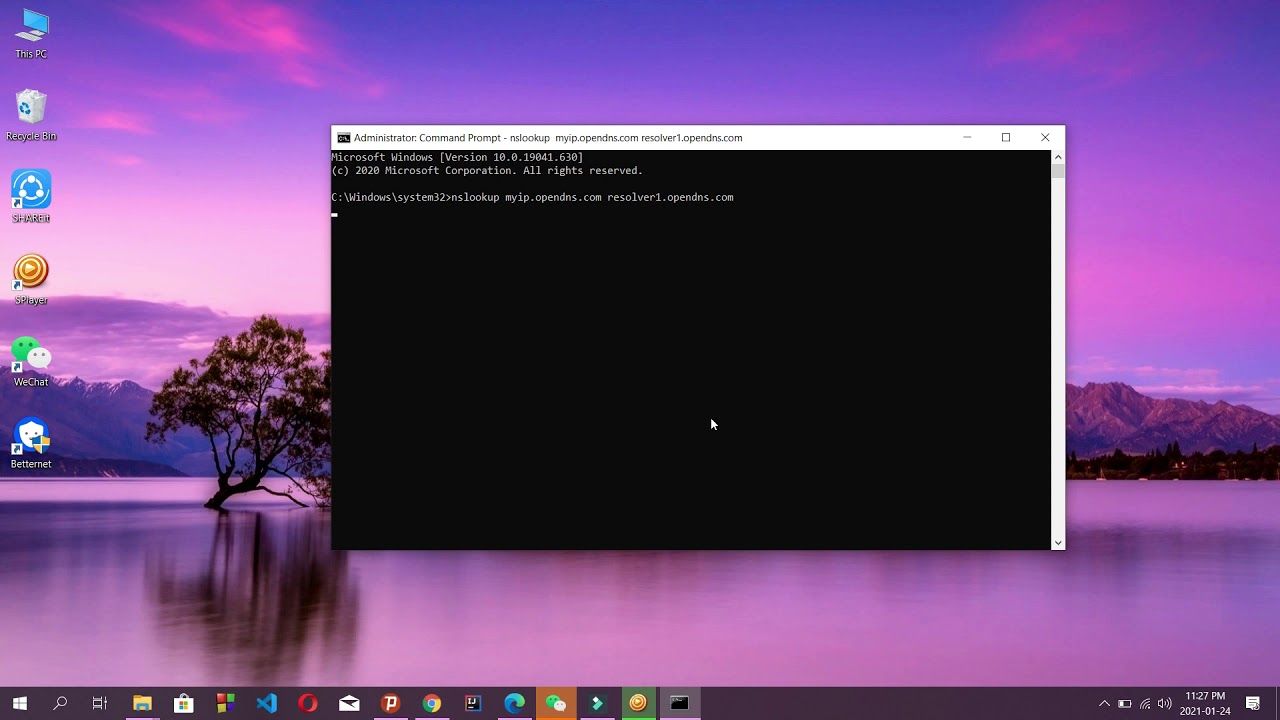Click the Microsoft Windows version line
Screen dimensions: 1280x720
click(x=457, y=157)
